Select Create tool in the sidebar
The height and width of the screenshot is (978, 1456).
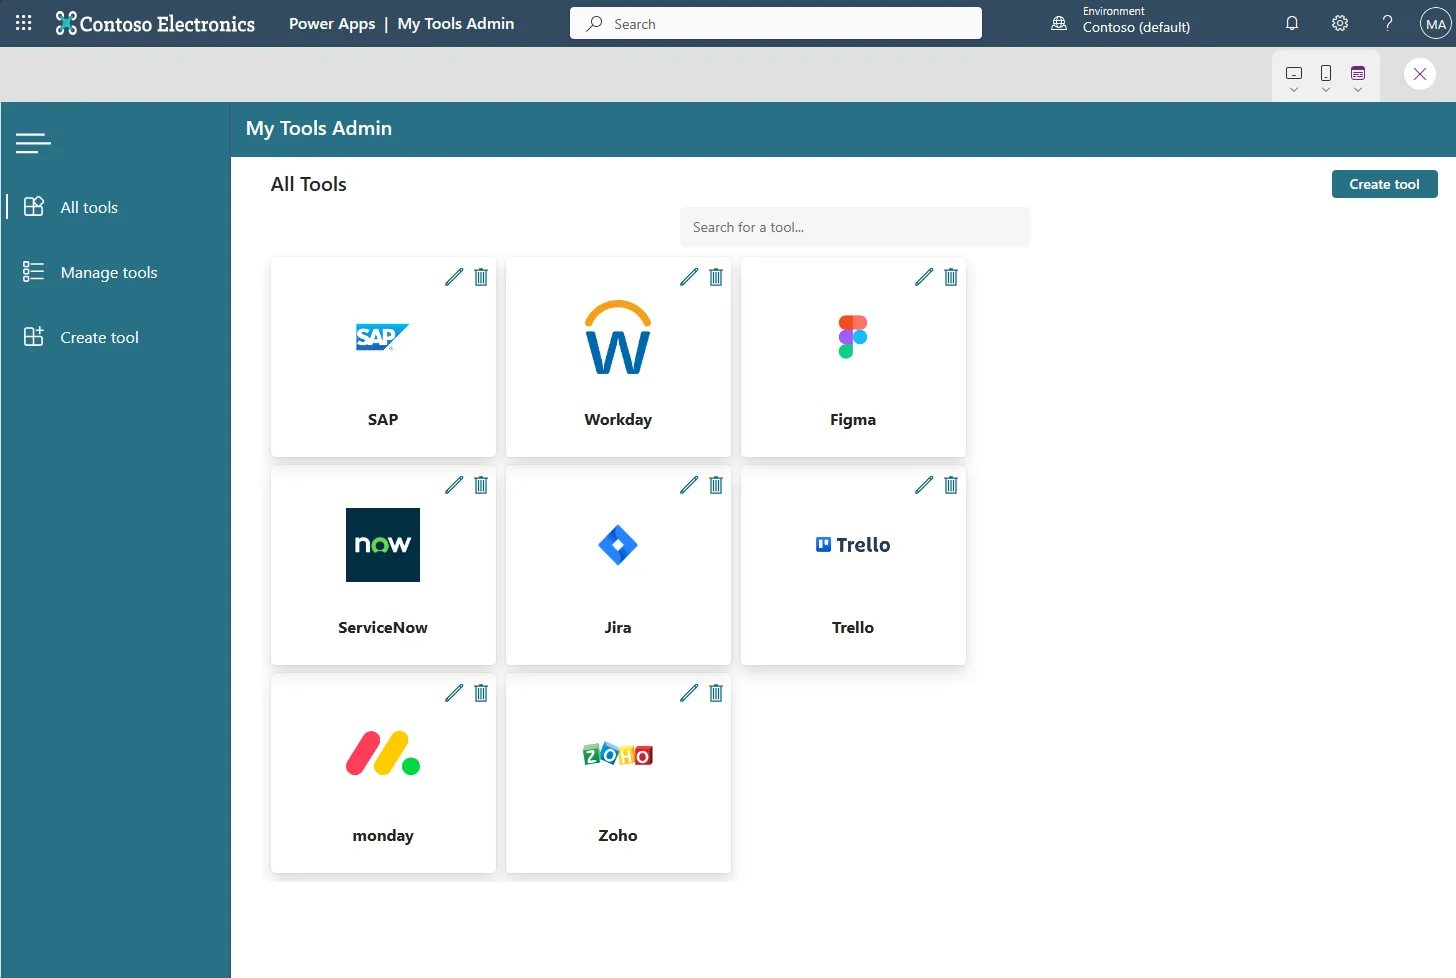(x=115, y=337)
